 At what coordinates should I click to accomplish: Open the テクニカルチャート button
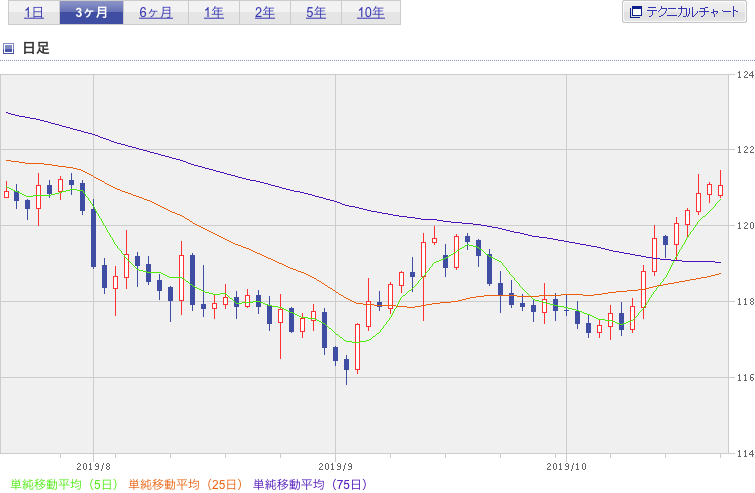point(684,12)
